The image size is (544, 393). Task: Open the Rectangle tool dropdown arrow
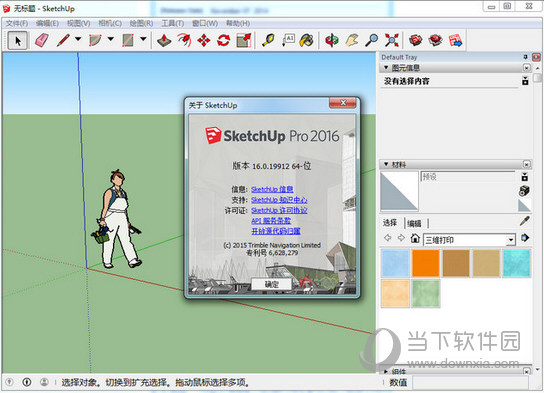coord(143,39)
